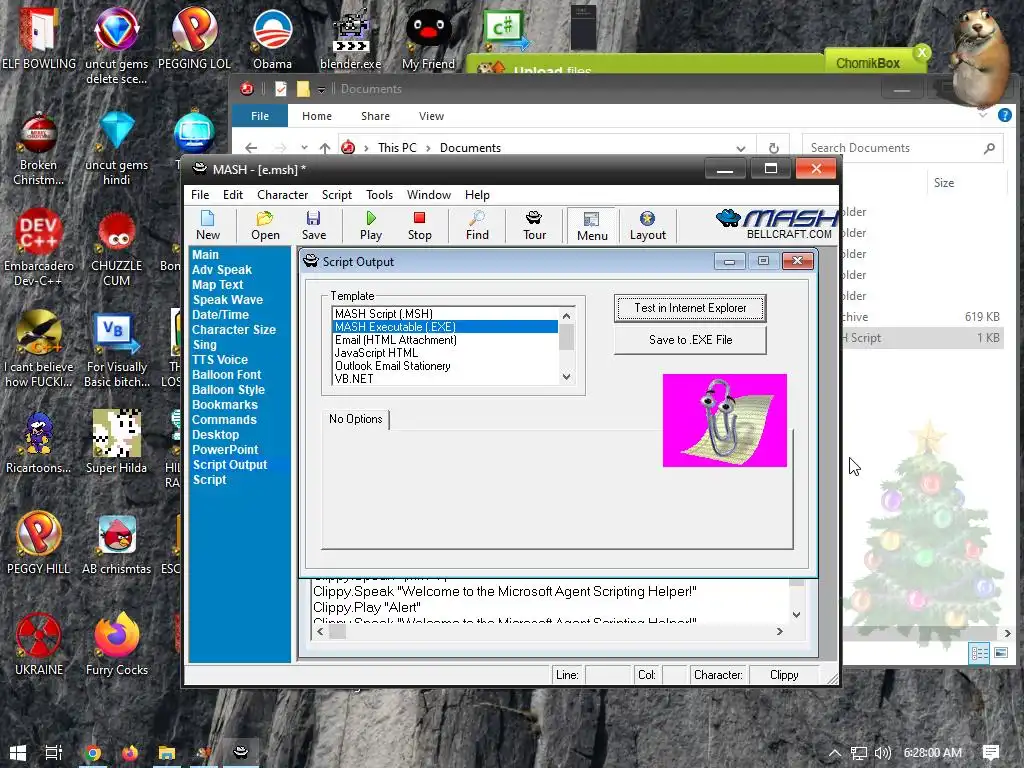
Task: Expand recent locations dropdown in Documents window
Action: [304, 148]
